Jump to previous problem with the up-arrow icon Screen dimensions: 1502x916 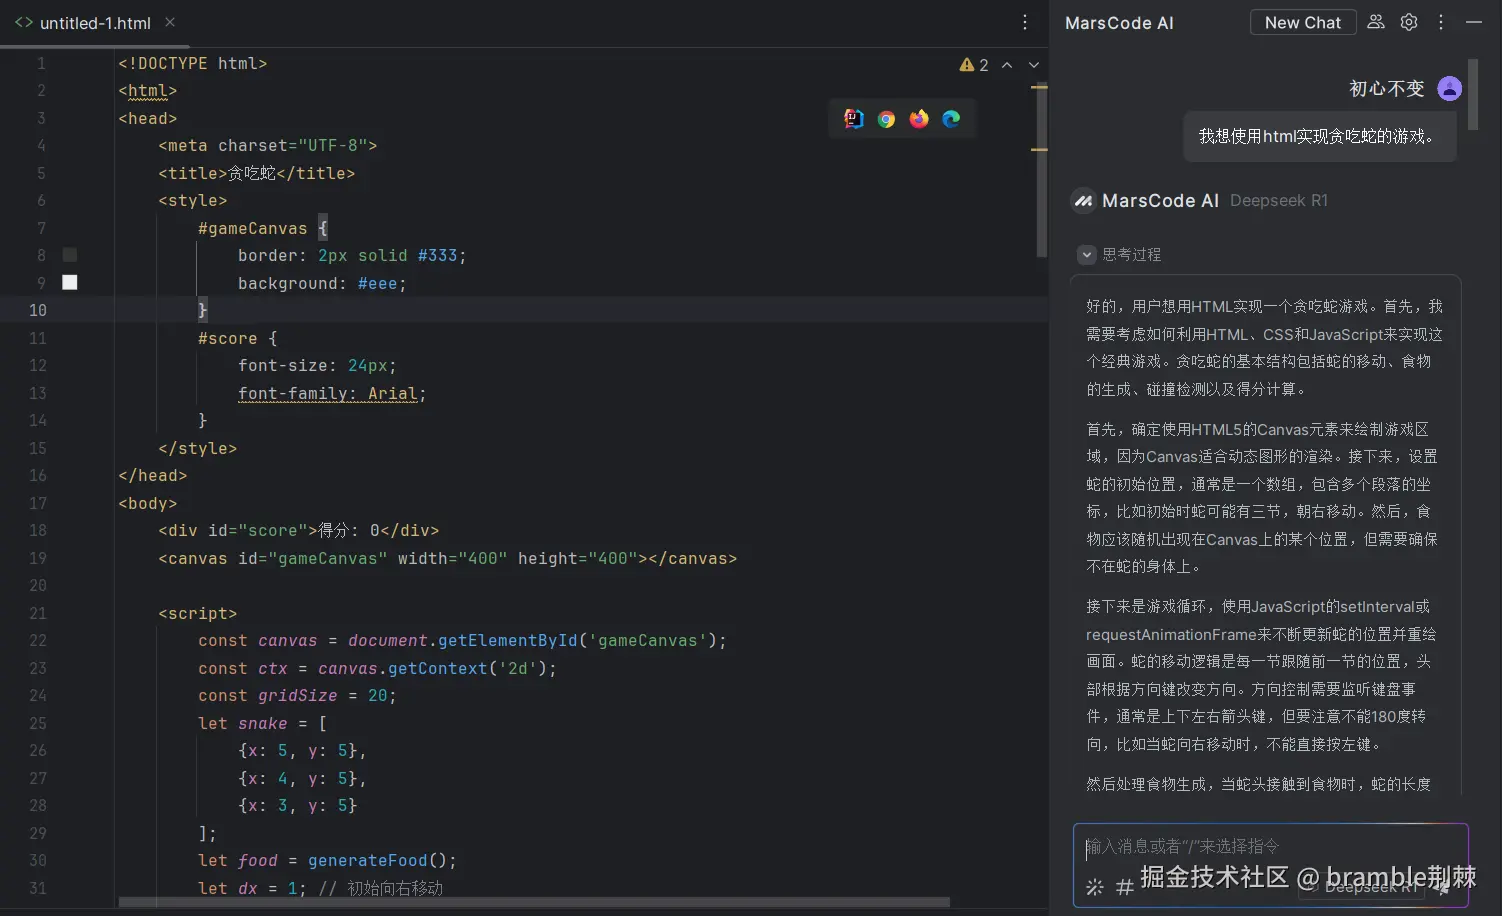1007,64
